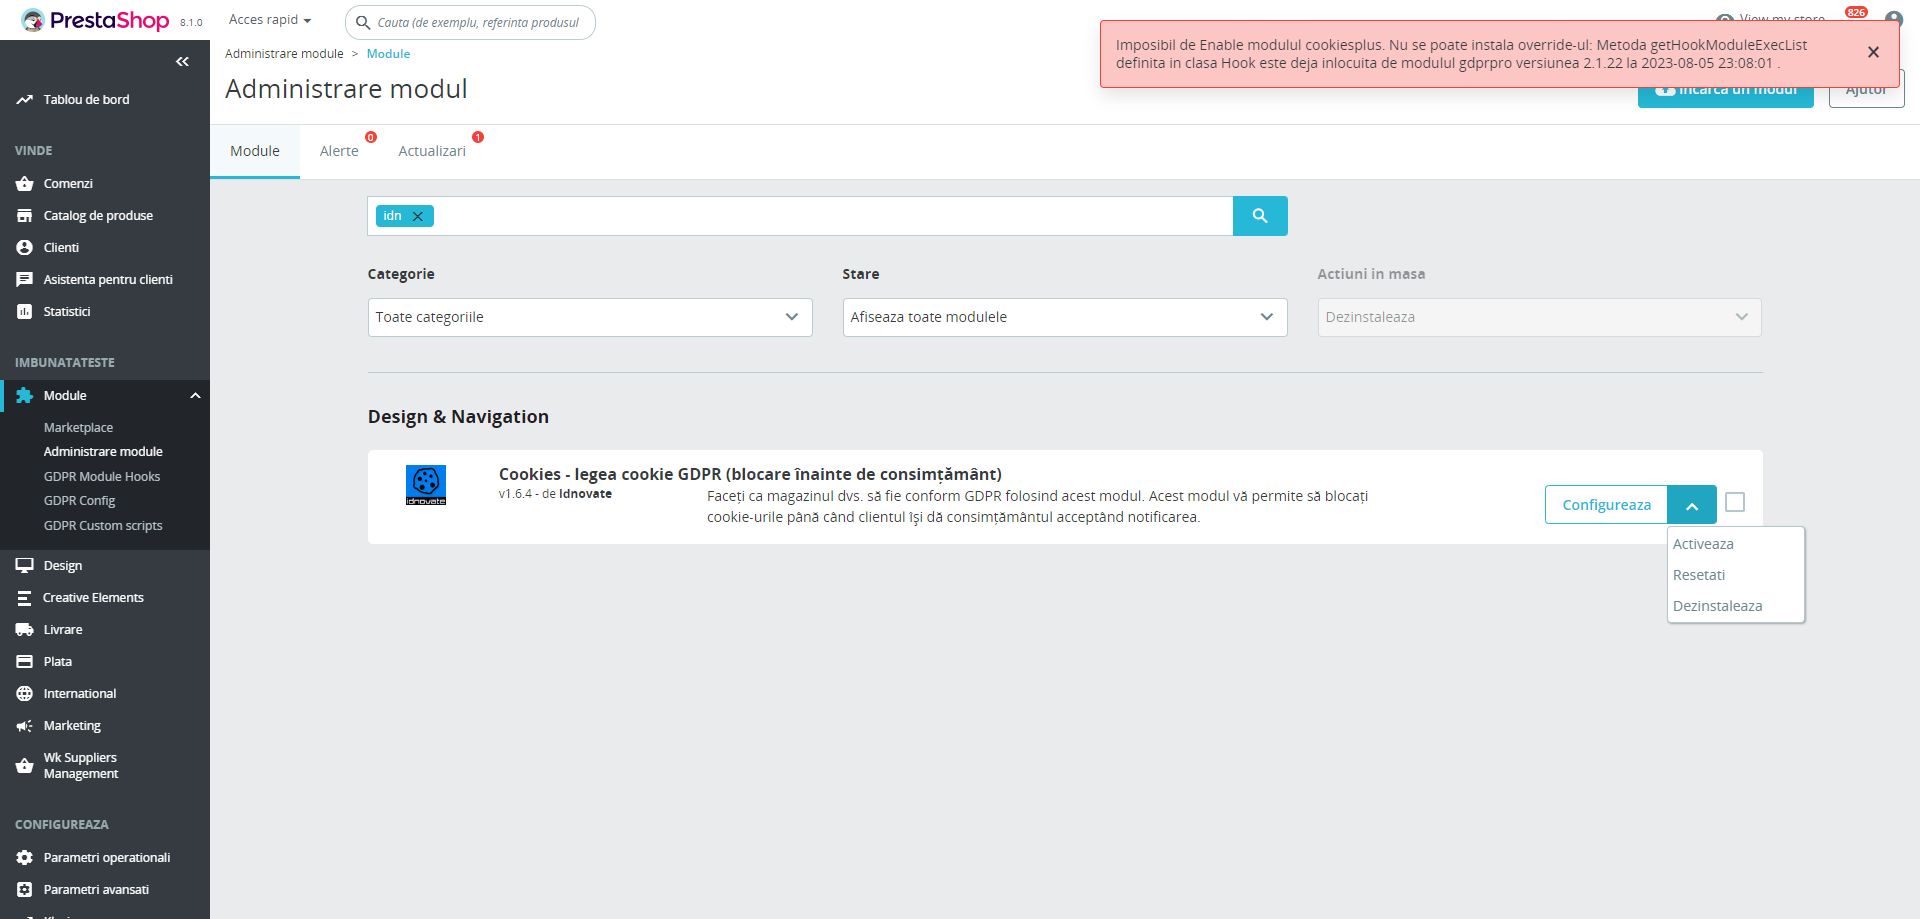Click the Parametri avansati gear icon

[x=24, y=889]
